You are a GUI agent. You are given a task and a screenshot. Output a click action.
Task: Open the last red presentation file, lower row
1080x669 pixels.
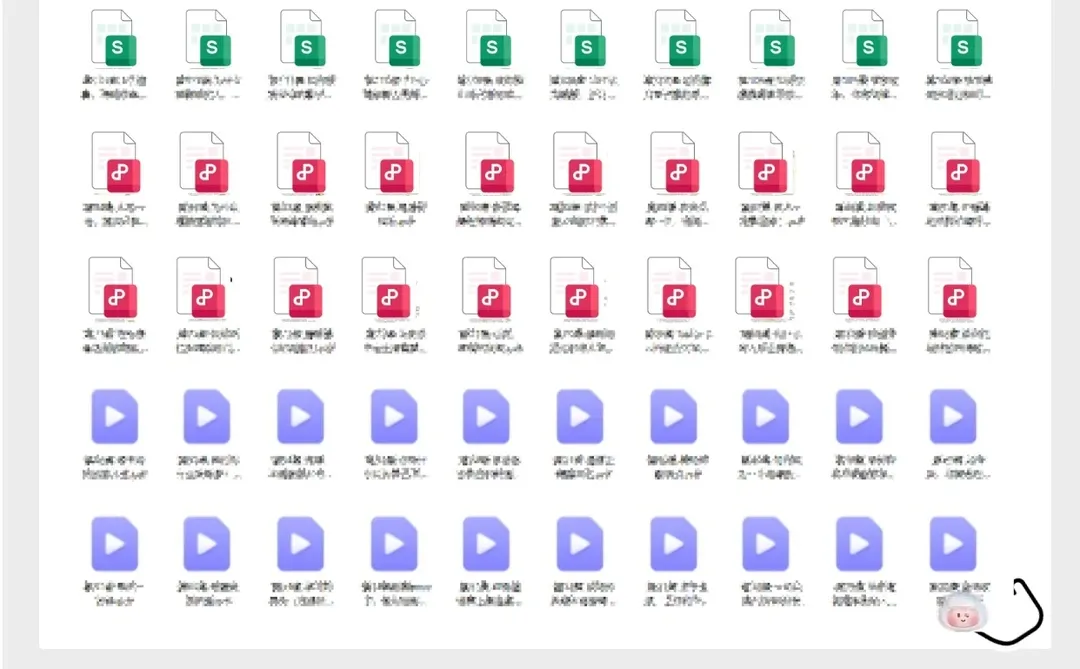coord(953,288)
